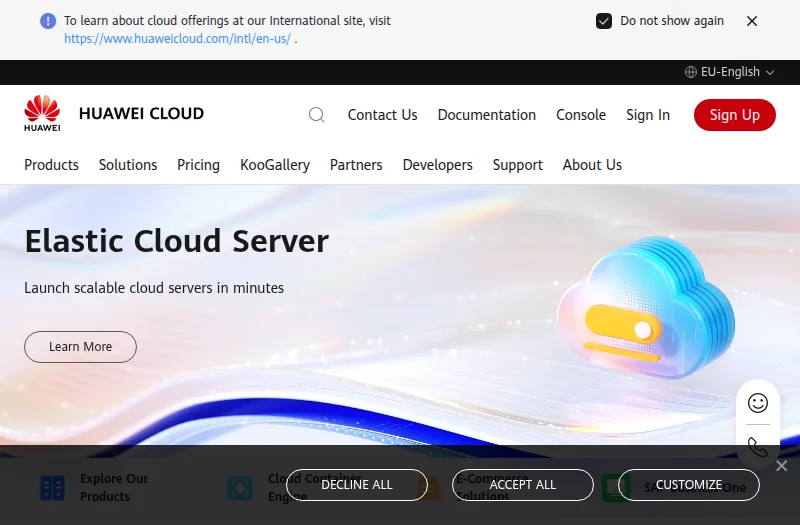The width and height of the screenshot is (800, 525).
Task: Go to the Pricing menu
Action: [x=198, y=165]
